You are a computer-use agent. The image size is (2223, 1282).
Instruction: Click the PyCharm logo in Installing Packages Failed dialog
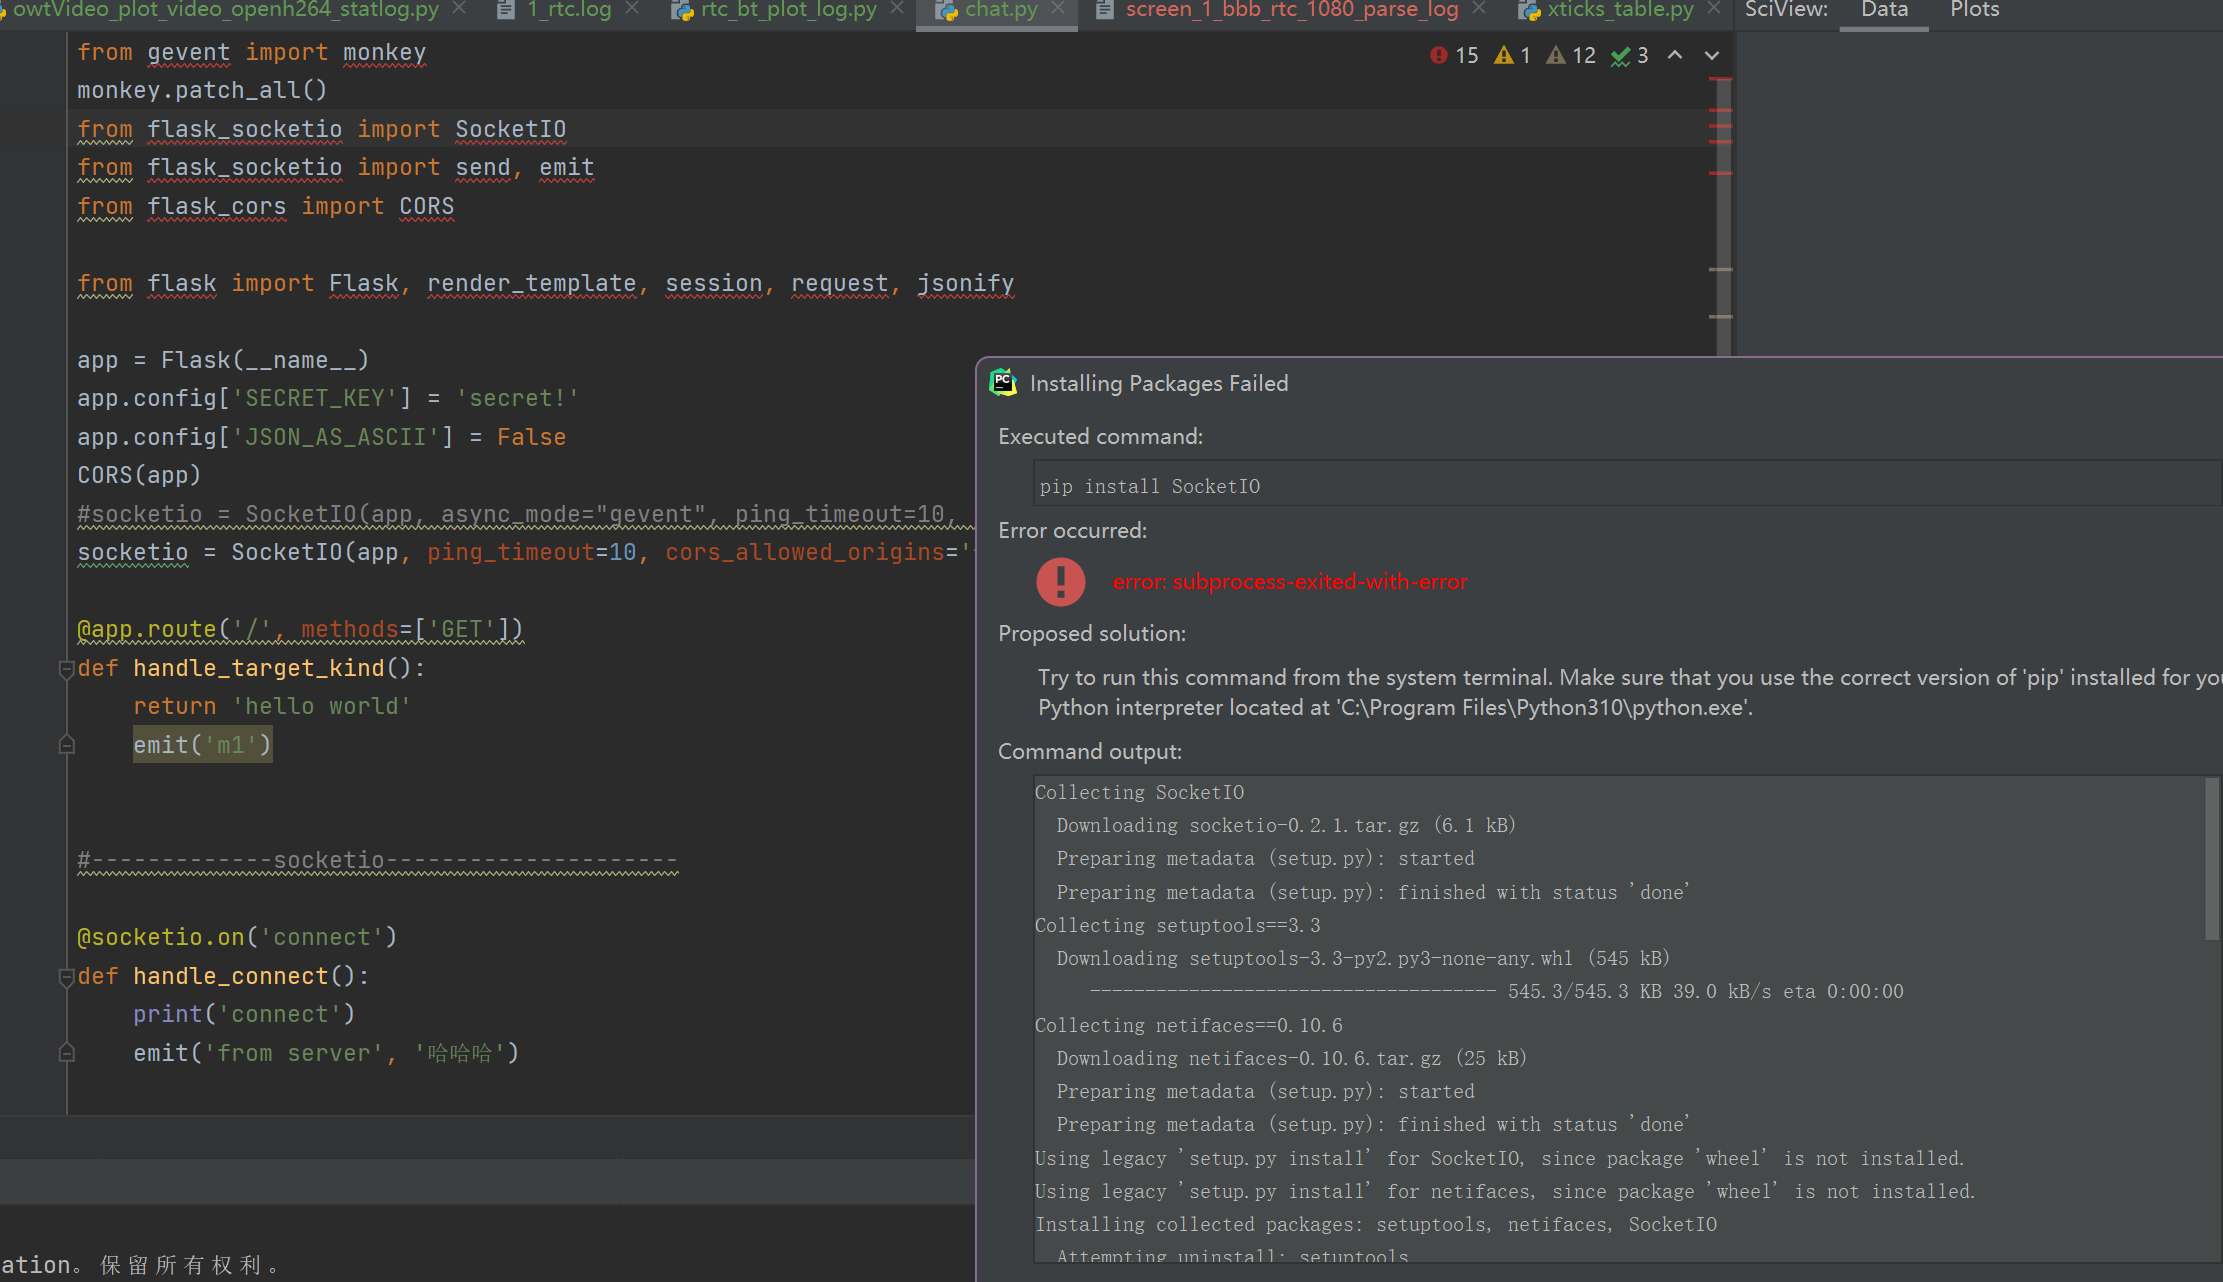point(1003,382)
